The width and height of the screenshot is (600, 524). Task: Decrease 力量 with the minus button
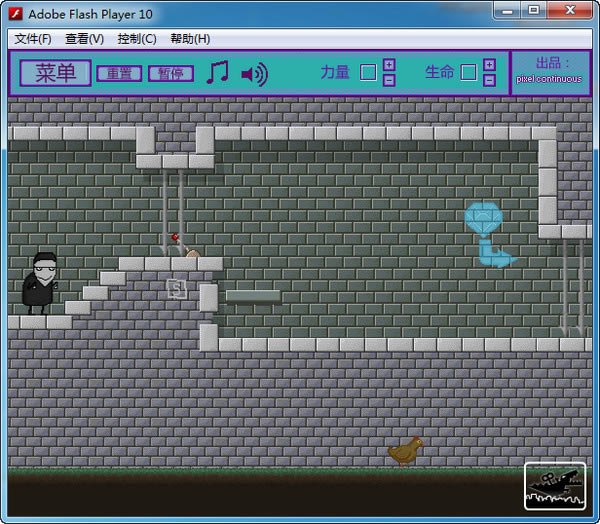[389, 80]
